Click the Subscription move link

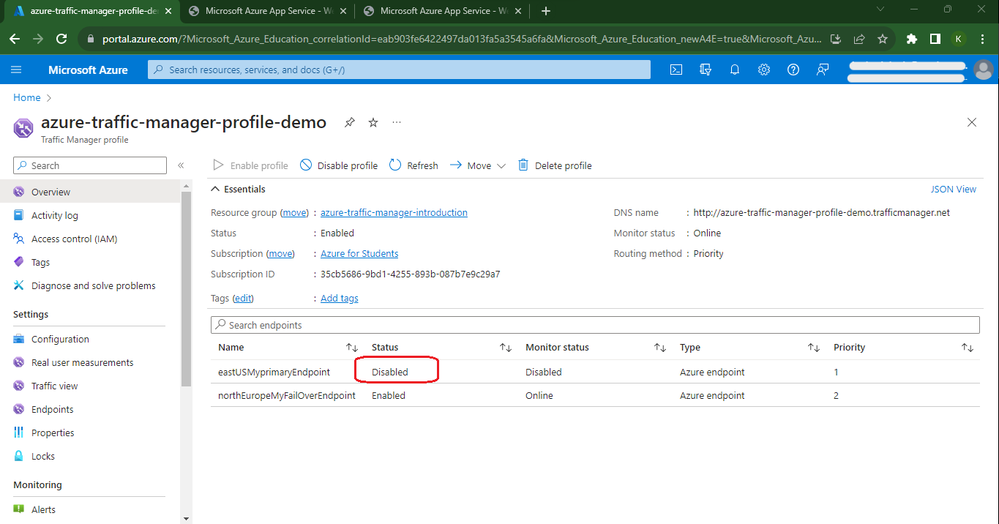pyautogui.click(x=280, y=253)
